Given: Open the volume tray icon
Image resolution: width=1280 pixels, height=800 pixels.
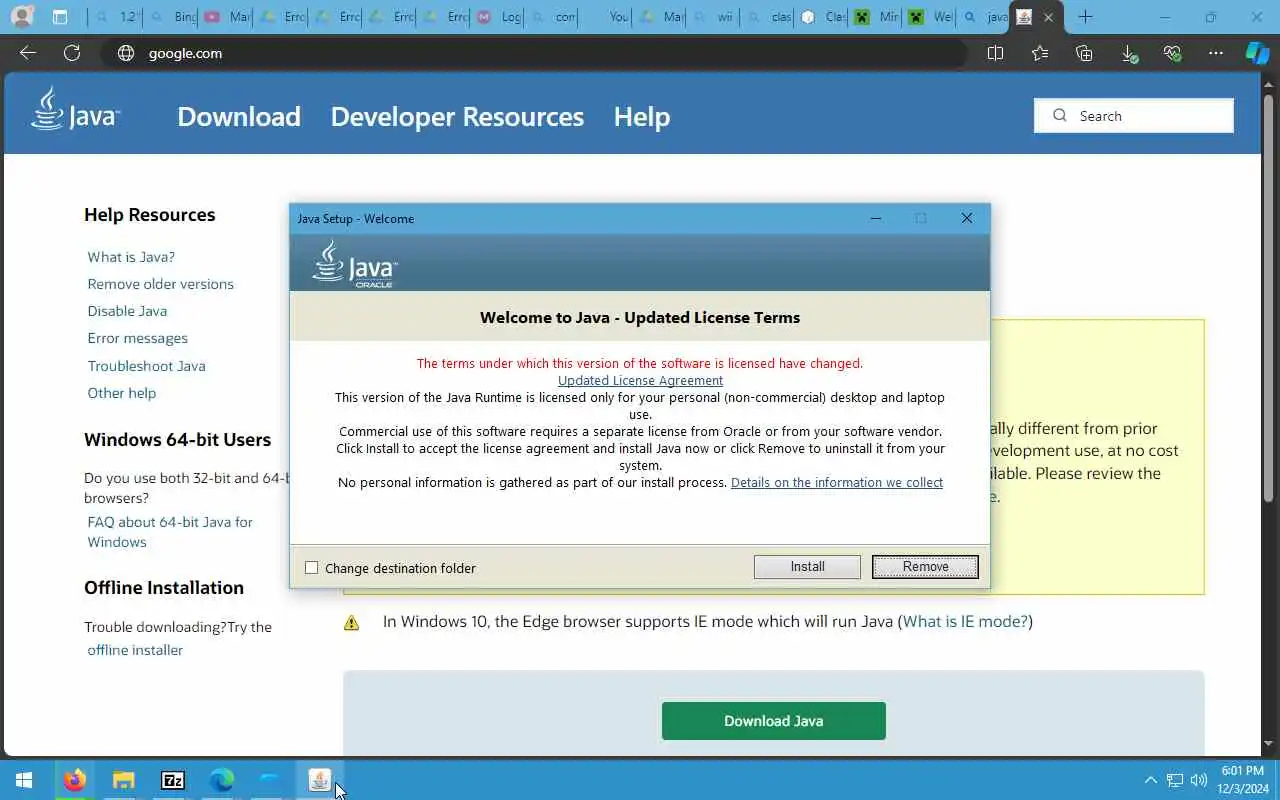Looking at the screenshot, I should [1199, 780].
